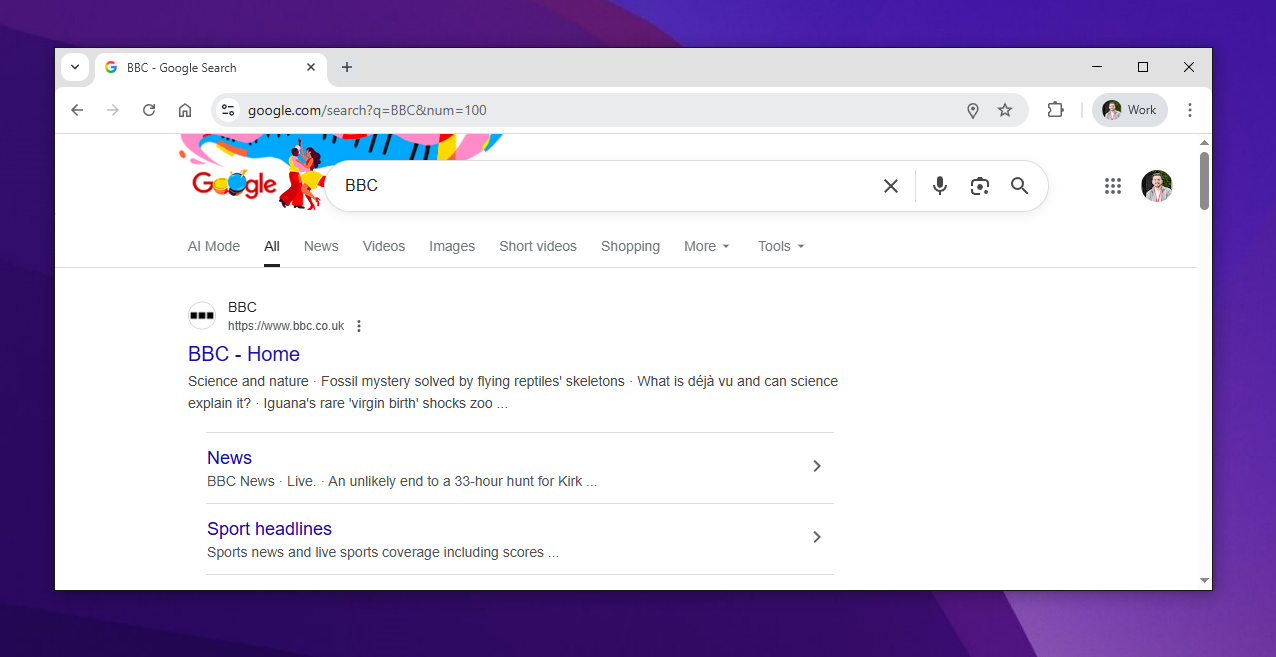This screenshot has height=657, width=1276.
Task: Click the location pin icon in address bar
Action: (972, 110)
